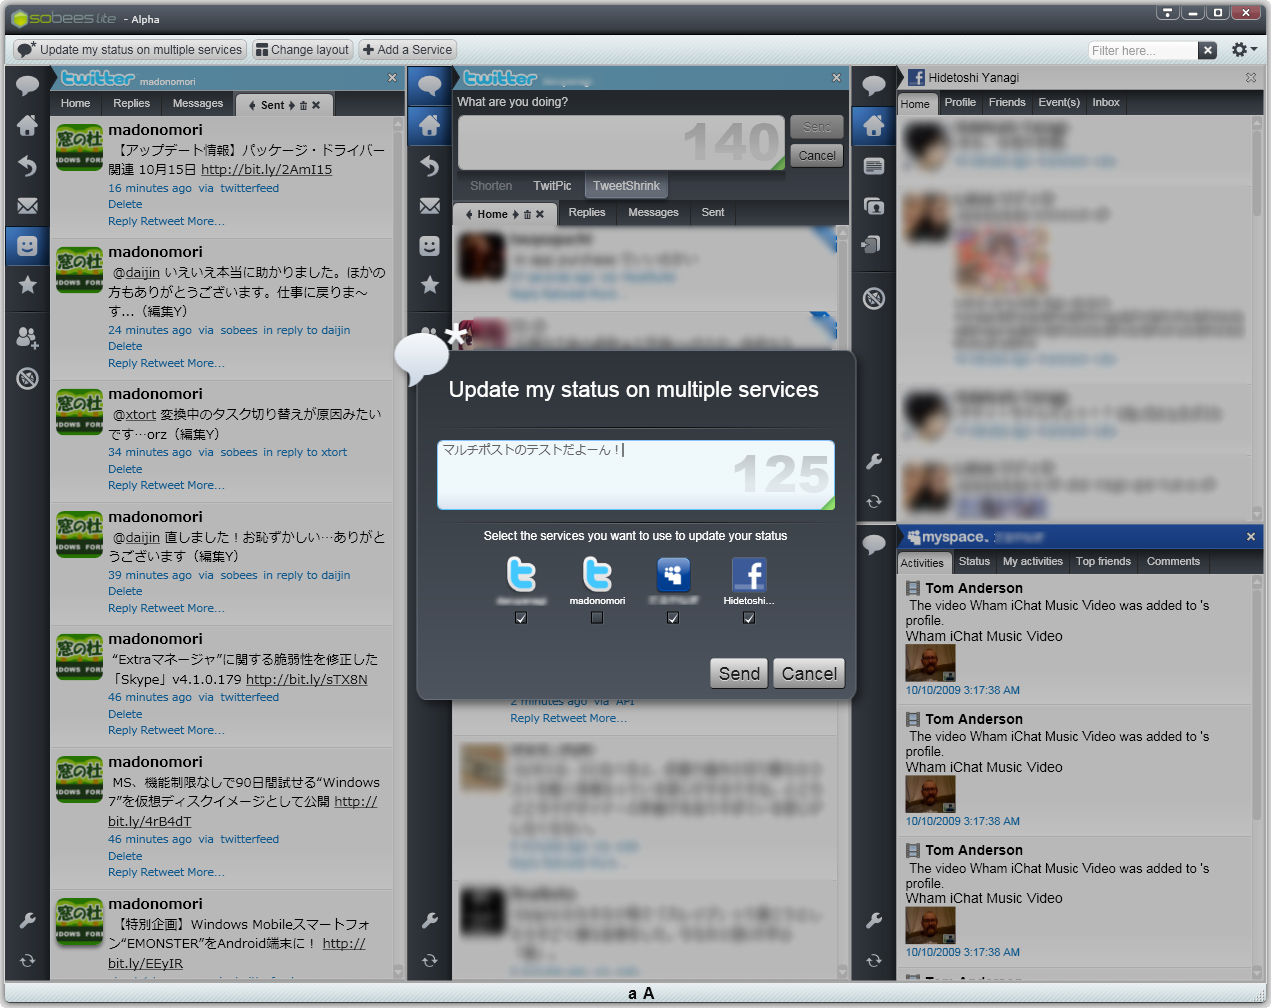The height and width of the screenshot is (1008, 1271).
Task: Click speech bubble icon in MySpace sidebar
Action: click(873, 545)
